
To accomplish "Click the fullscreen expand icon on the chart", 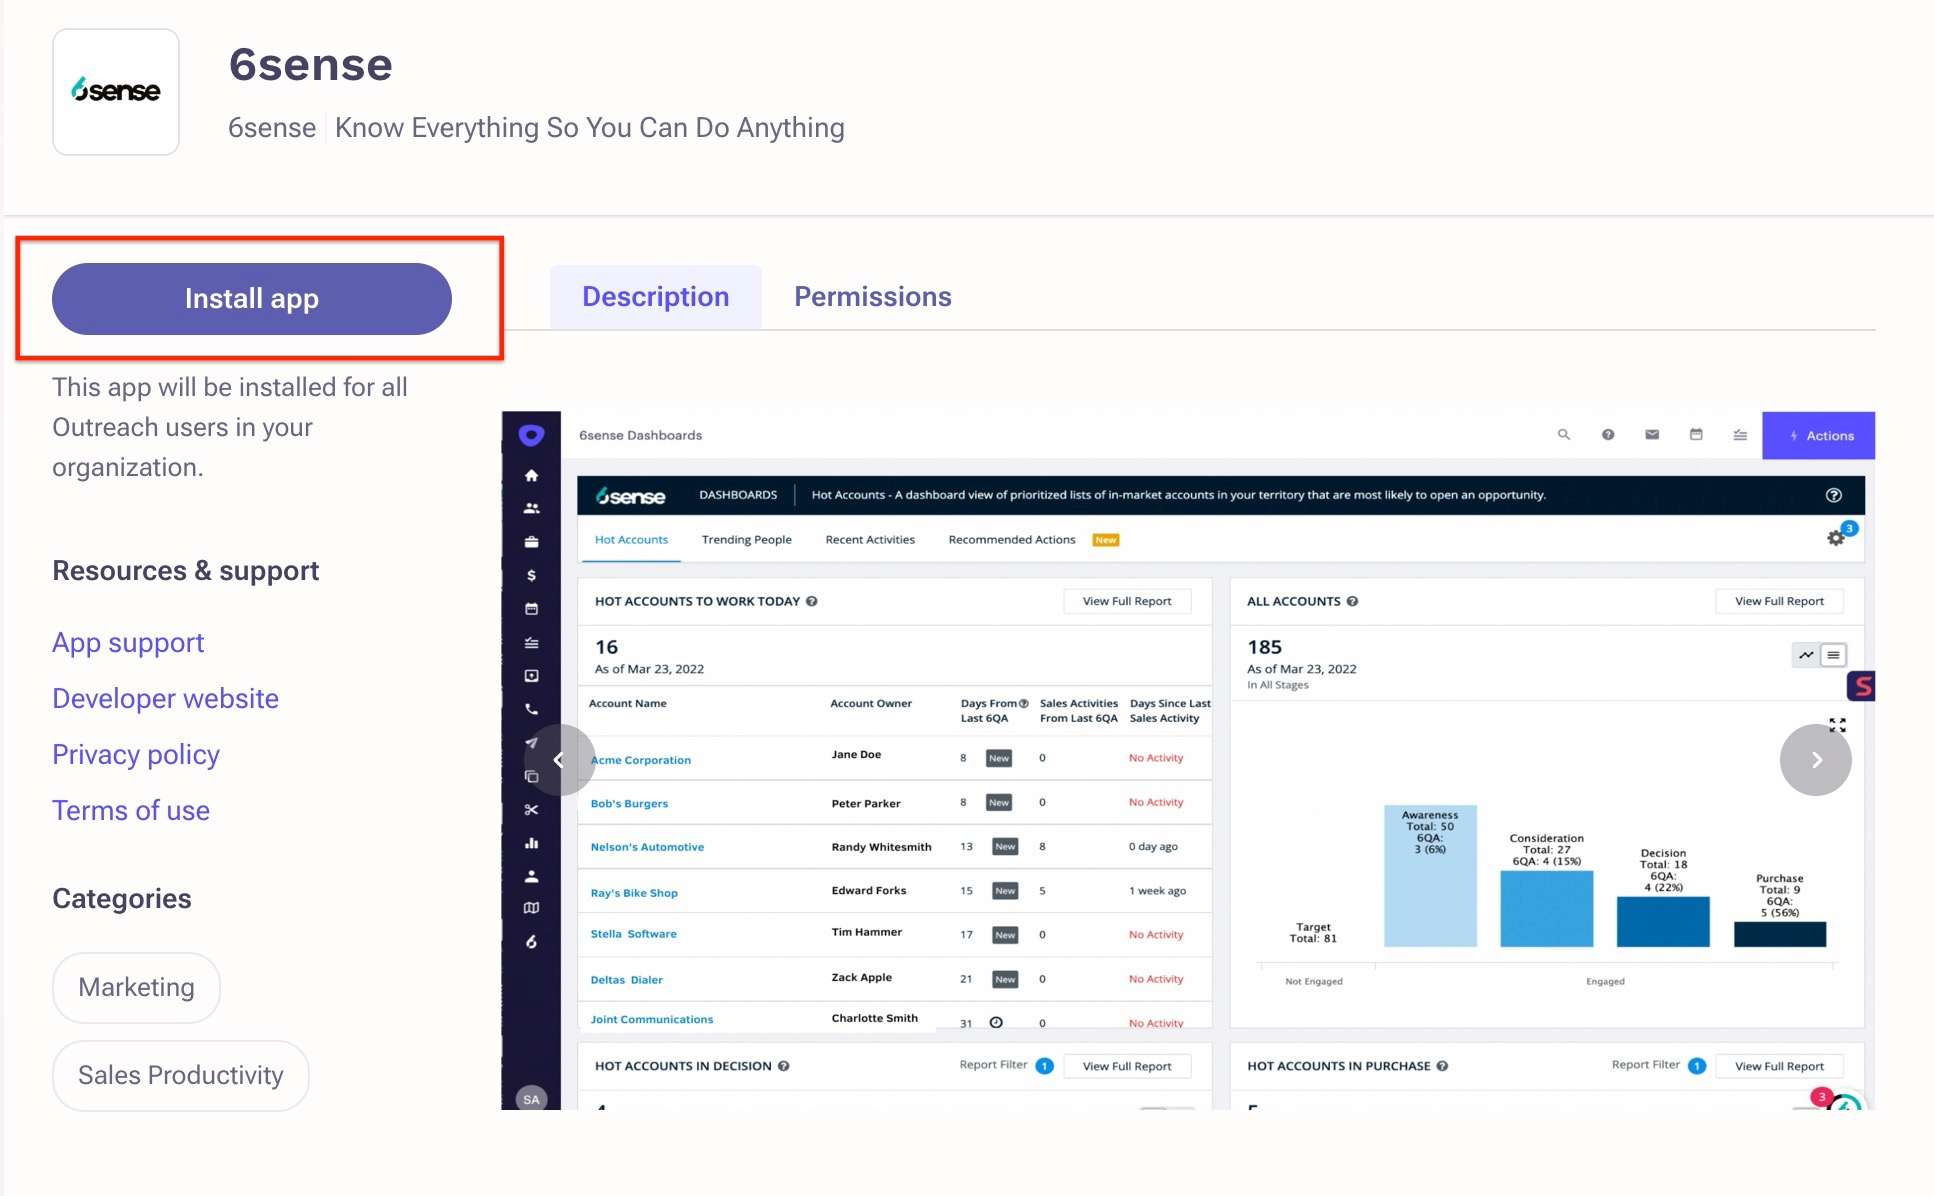I will (1837, 725).
